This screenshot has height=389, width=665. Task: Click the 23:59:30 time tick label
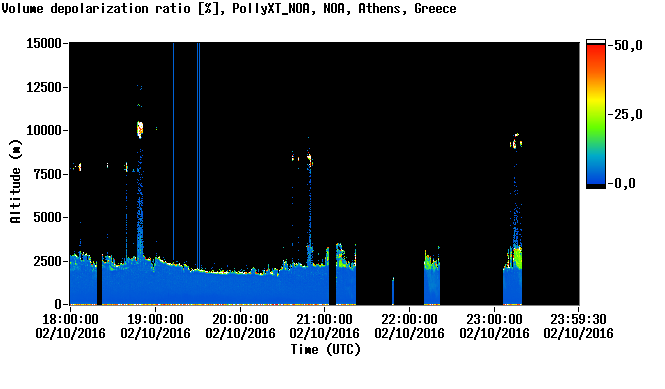[578, 319]
